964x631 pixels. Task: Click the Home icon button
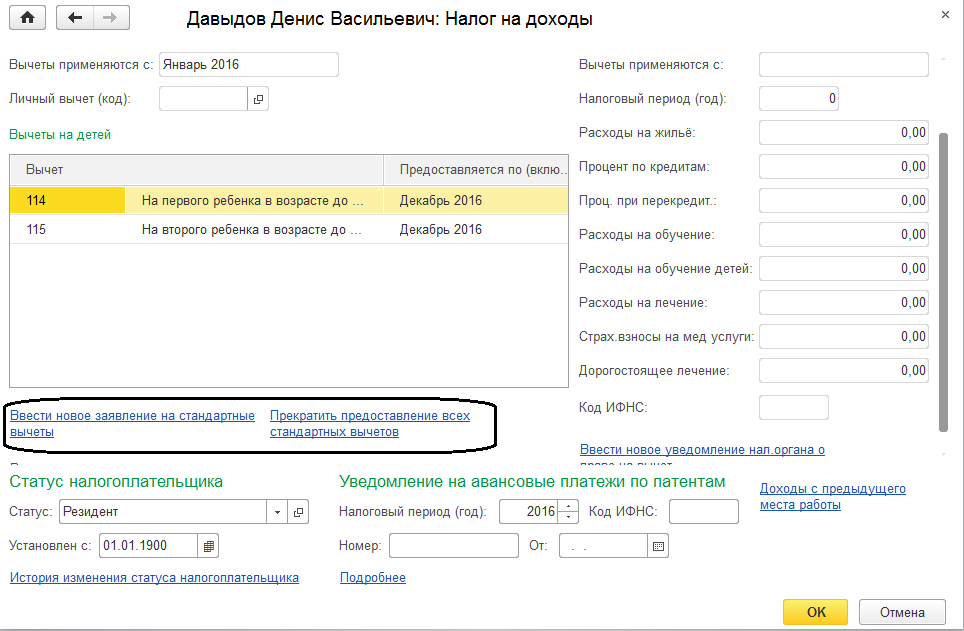(x=27, y=19)
